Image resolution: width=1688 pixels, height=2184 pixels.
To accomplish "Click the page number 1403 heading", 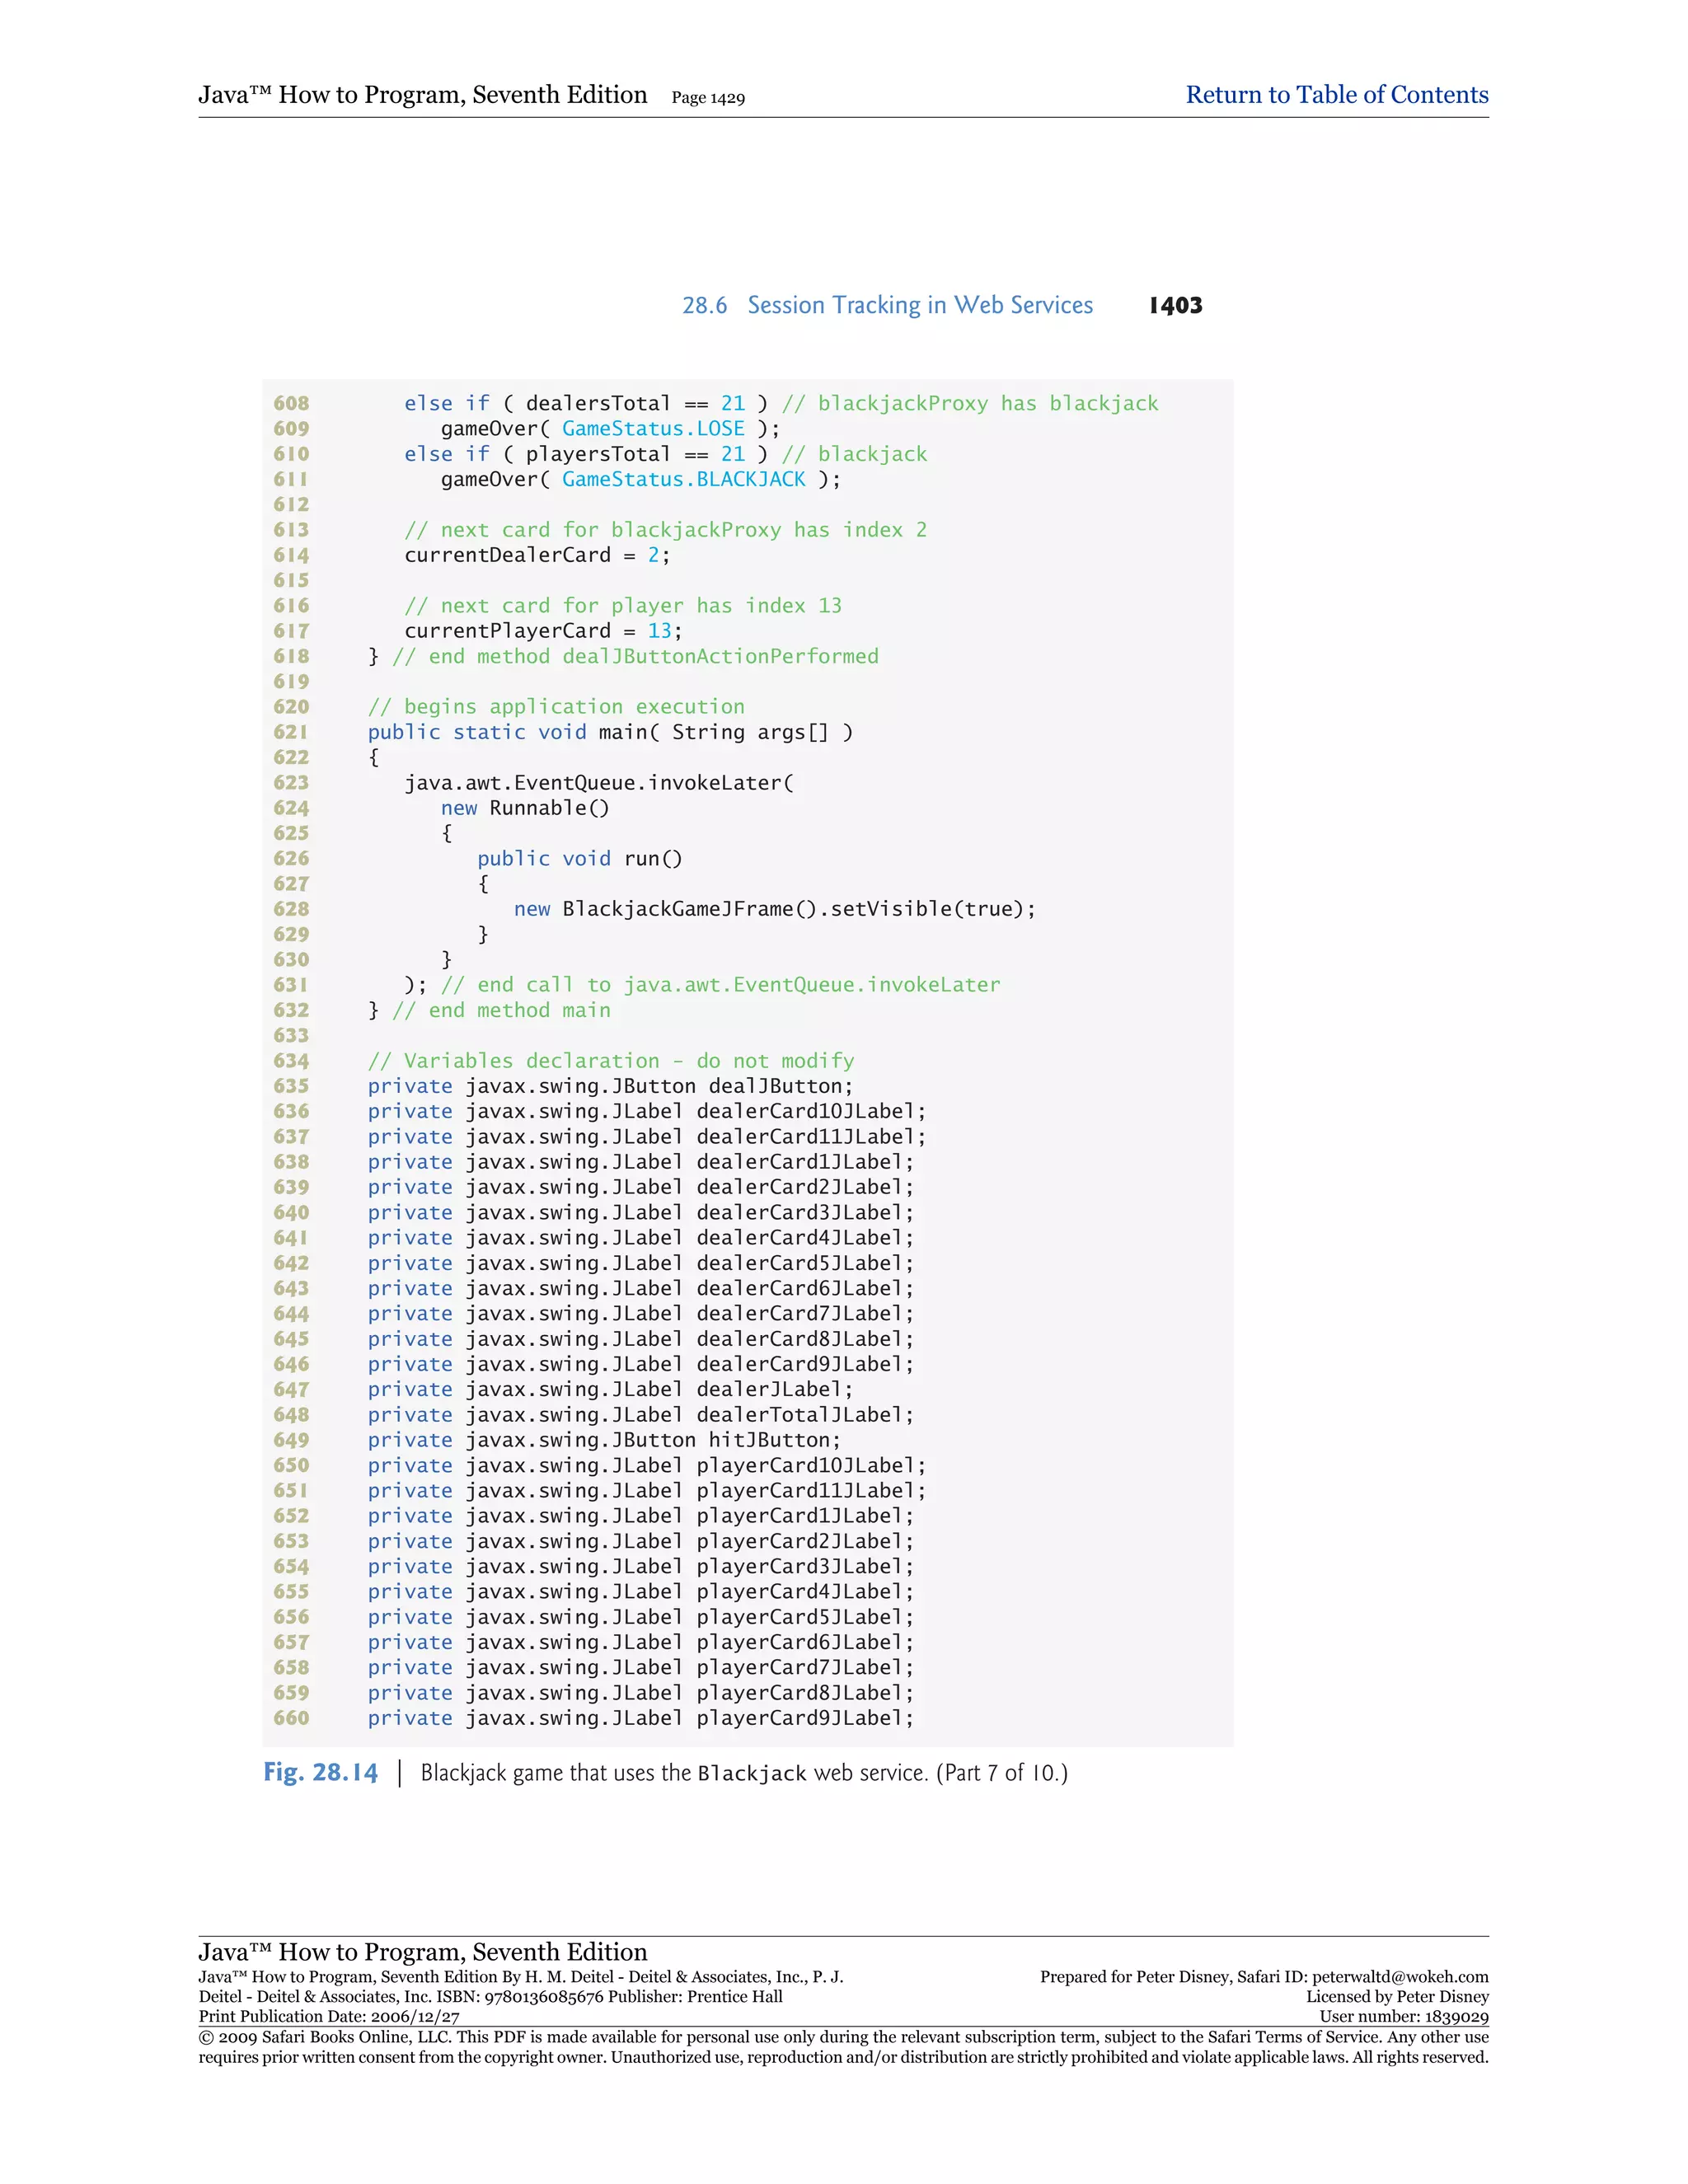I will coord(1175,306).
